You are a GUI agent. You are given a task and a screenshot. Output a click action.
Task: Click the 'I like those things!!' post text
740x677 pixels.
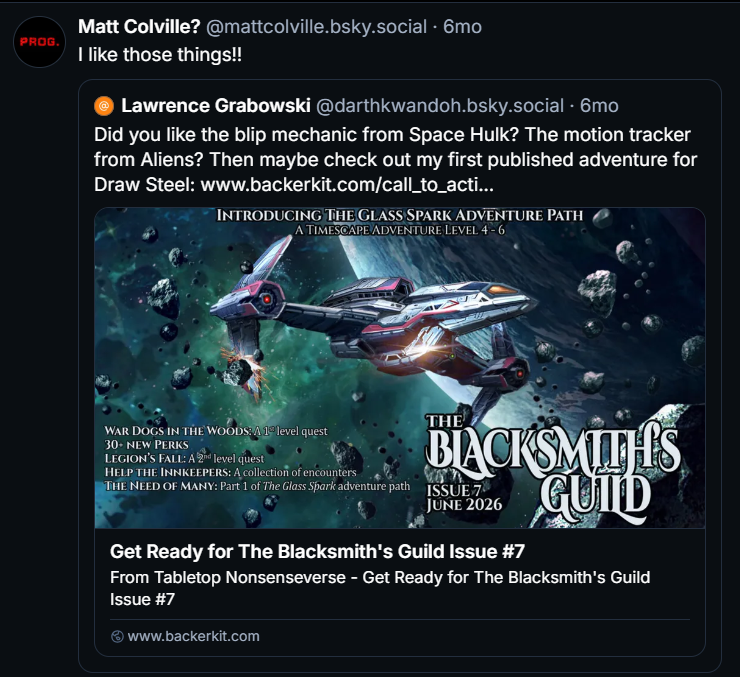(x=160, y=54)
